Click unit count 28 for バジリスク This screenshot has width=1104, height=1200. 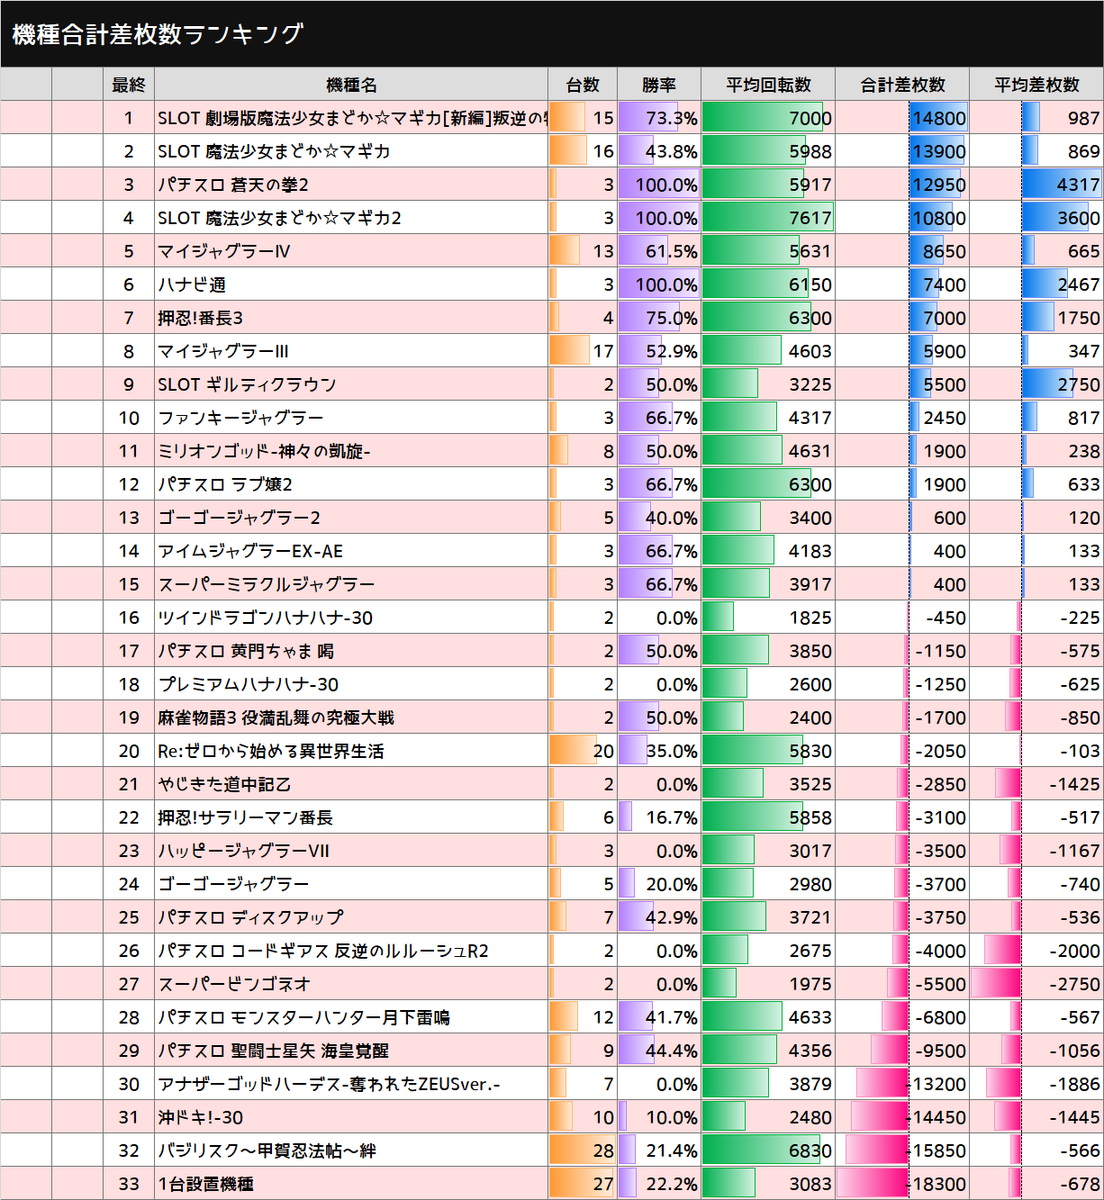pos(603,1151)
